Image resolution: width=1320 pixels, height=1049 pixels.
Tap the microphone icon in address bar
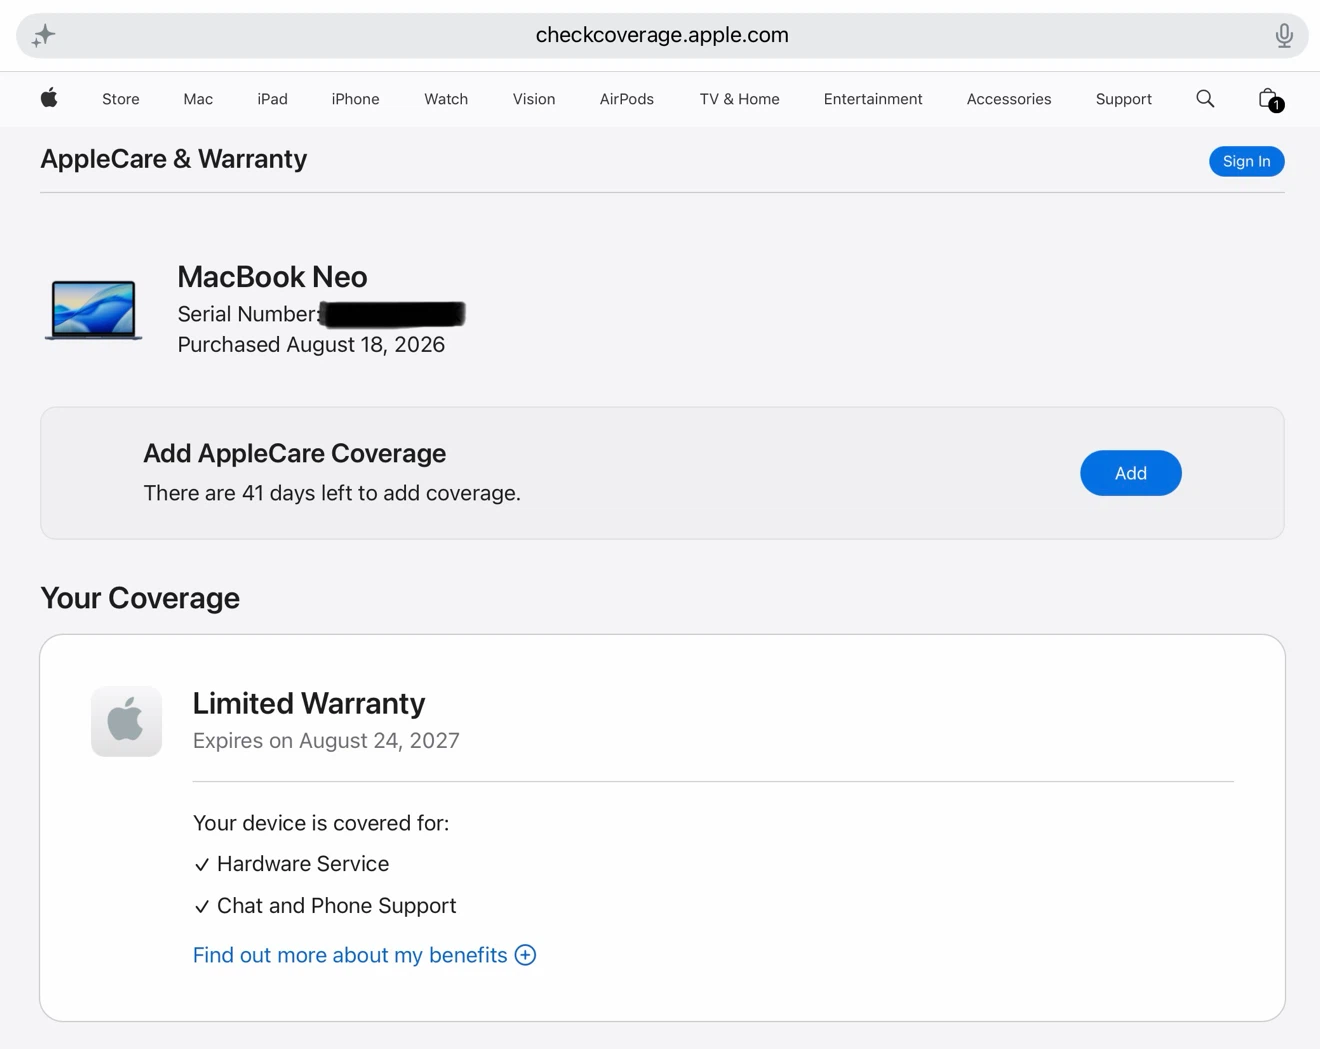[x=1284, y=36]
